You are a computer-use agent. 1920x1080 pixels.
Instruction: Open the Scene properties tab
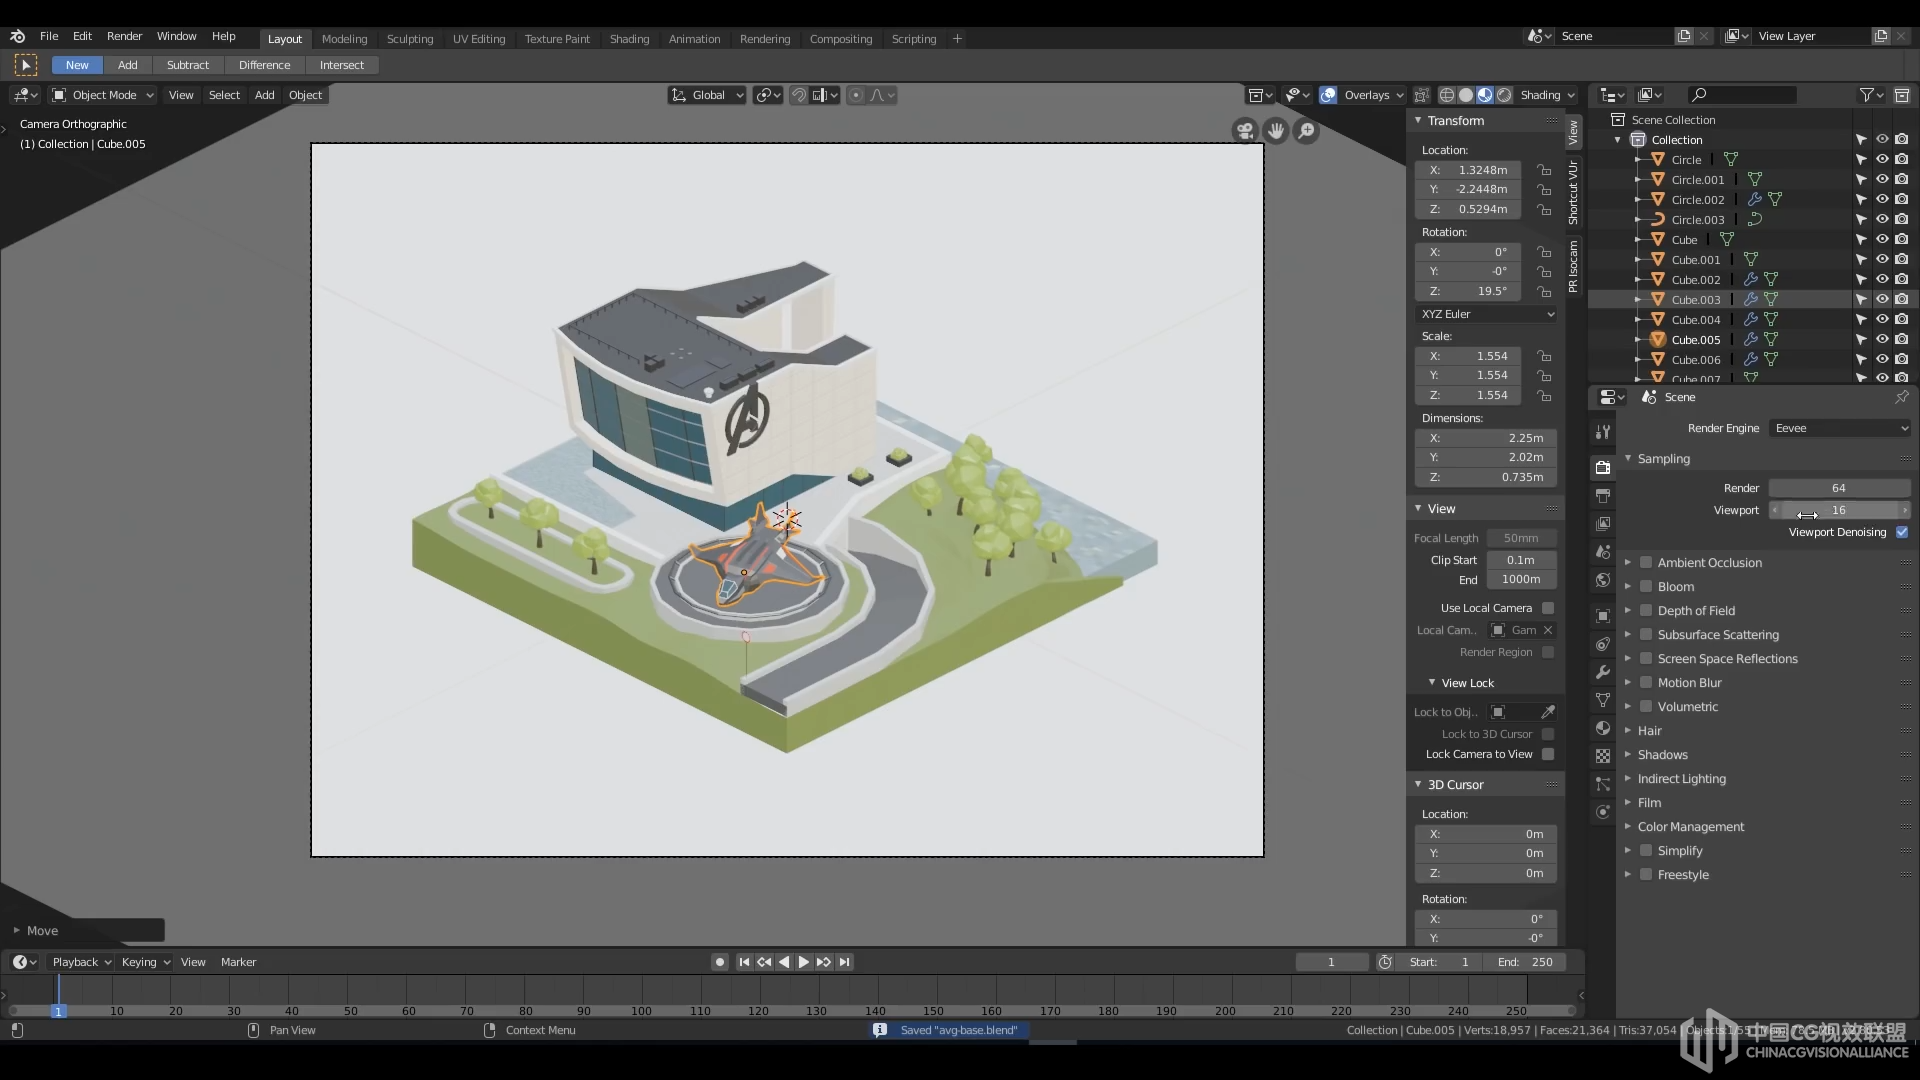1603,552
